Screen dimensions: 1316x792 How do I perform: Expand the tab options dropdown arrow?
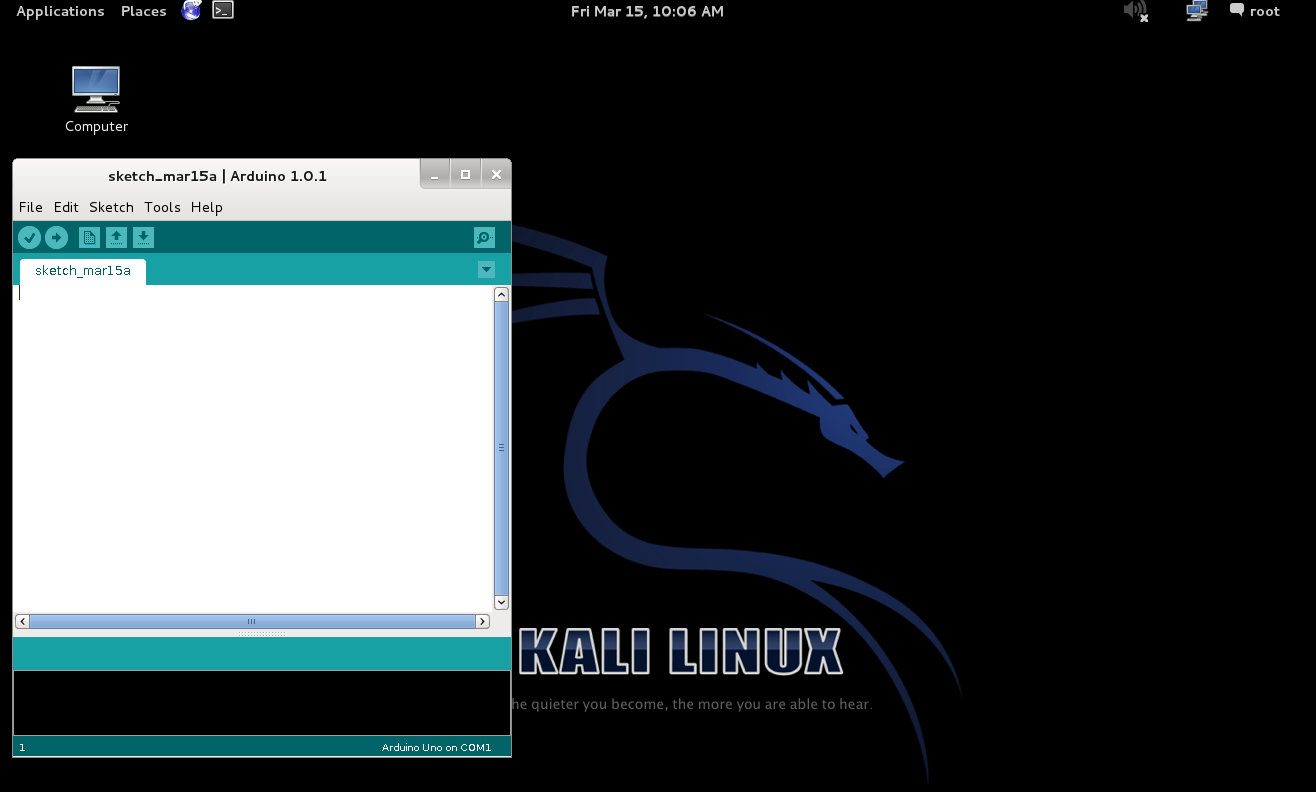486,270
